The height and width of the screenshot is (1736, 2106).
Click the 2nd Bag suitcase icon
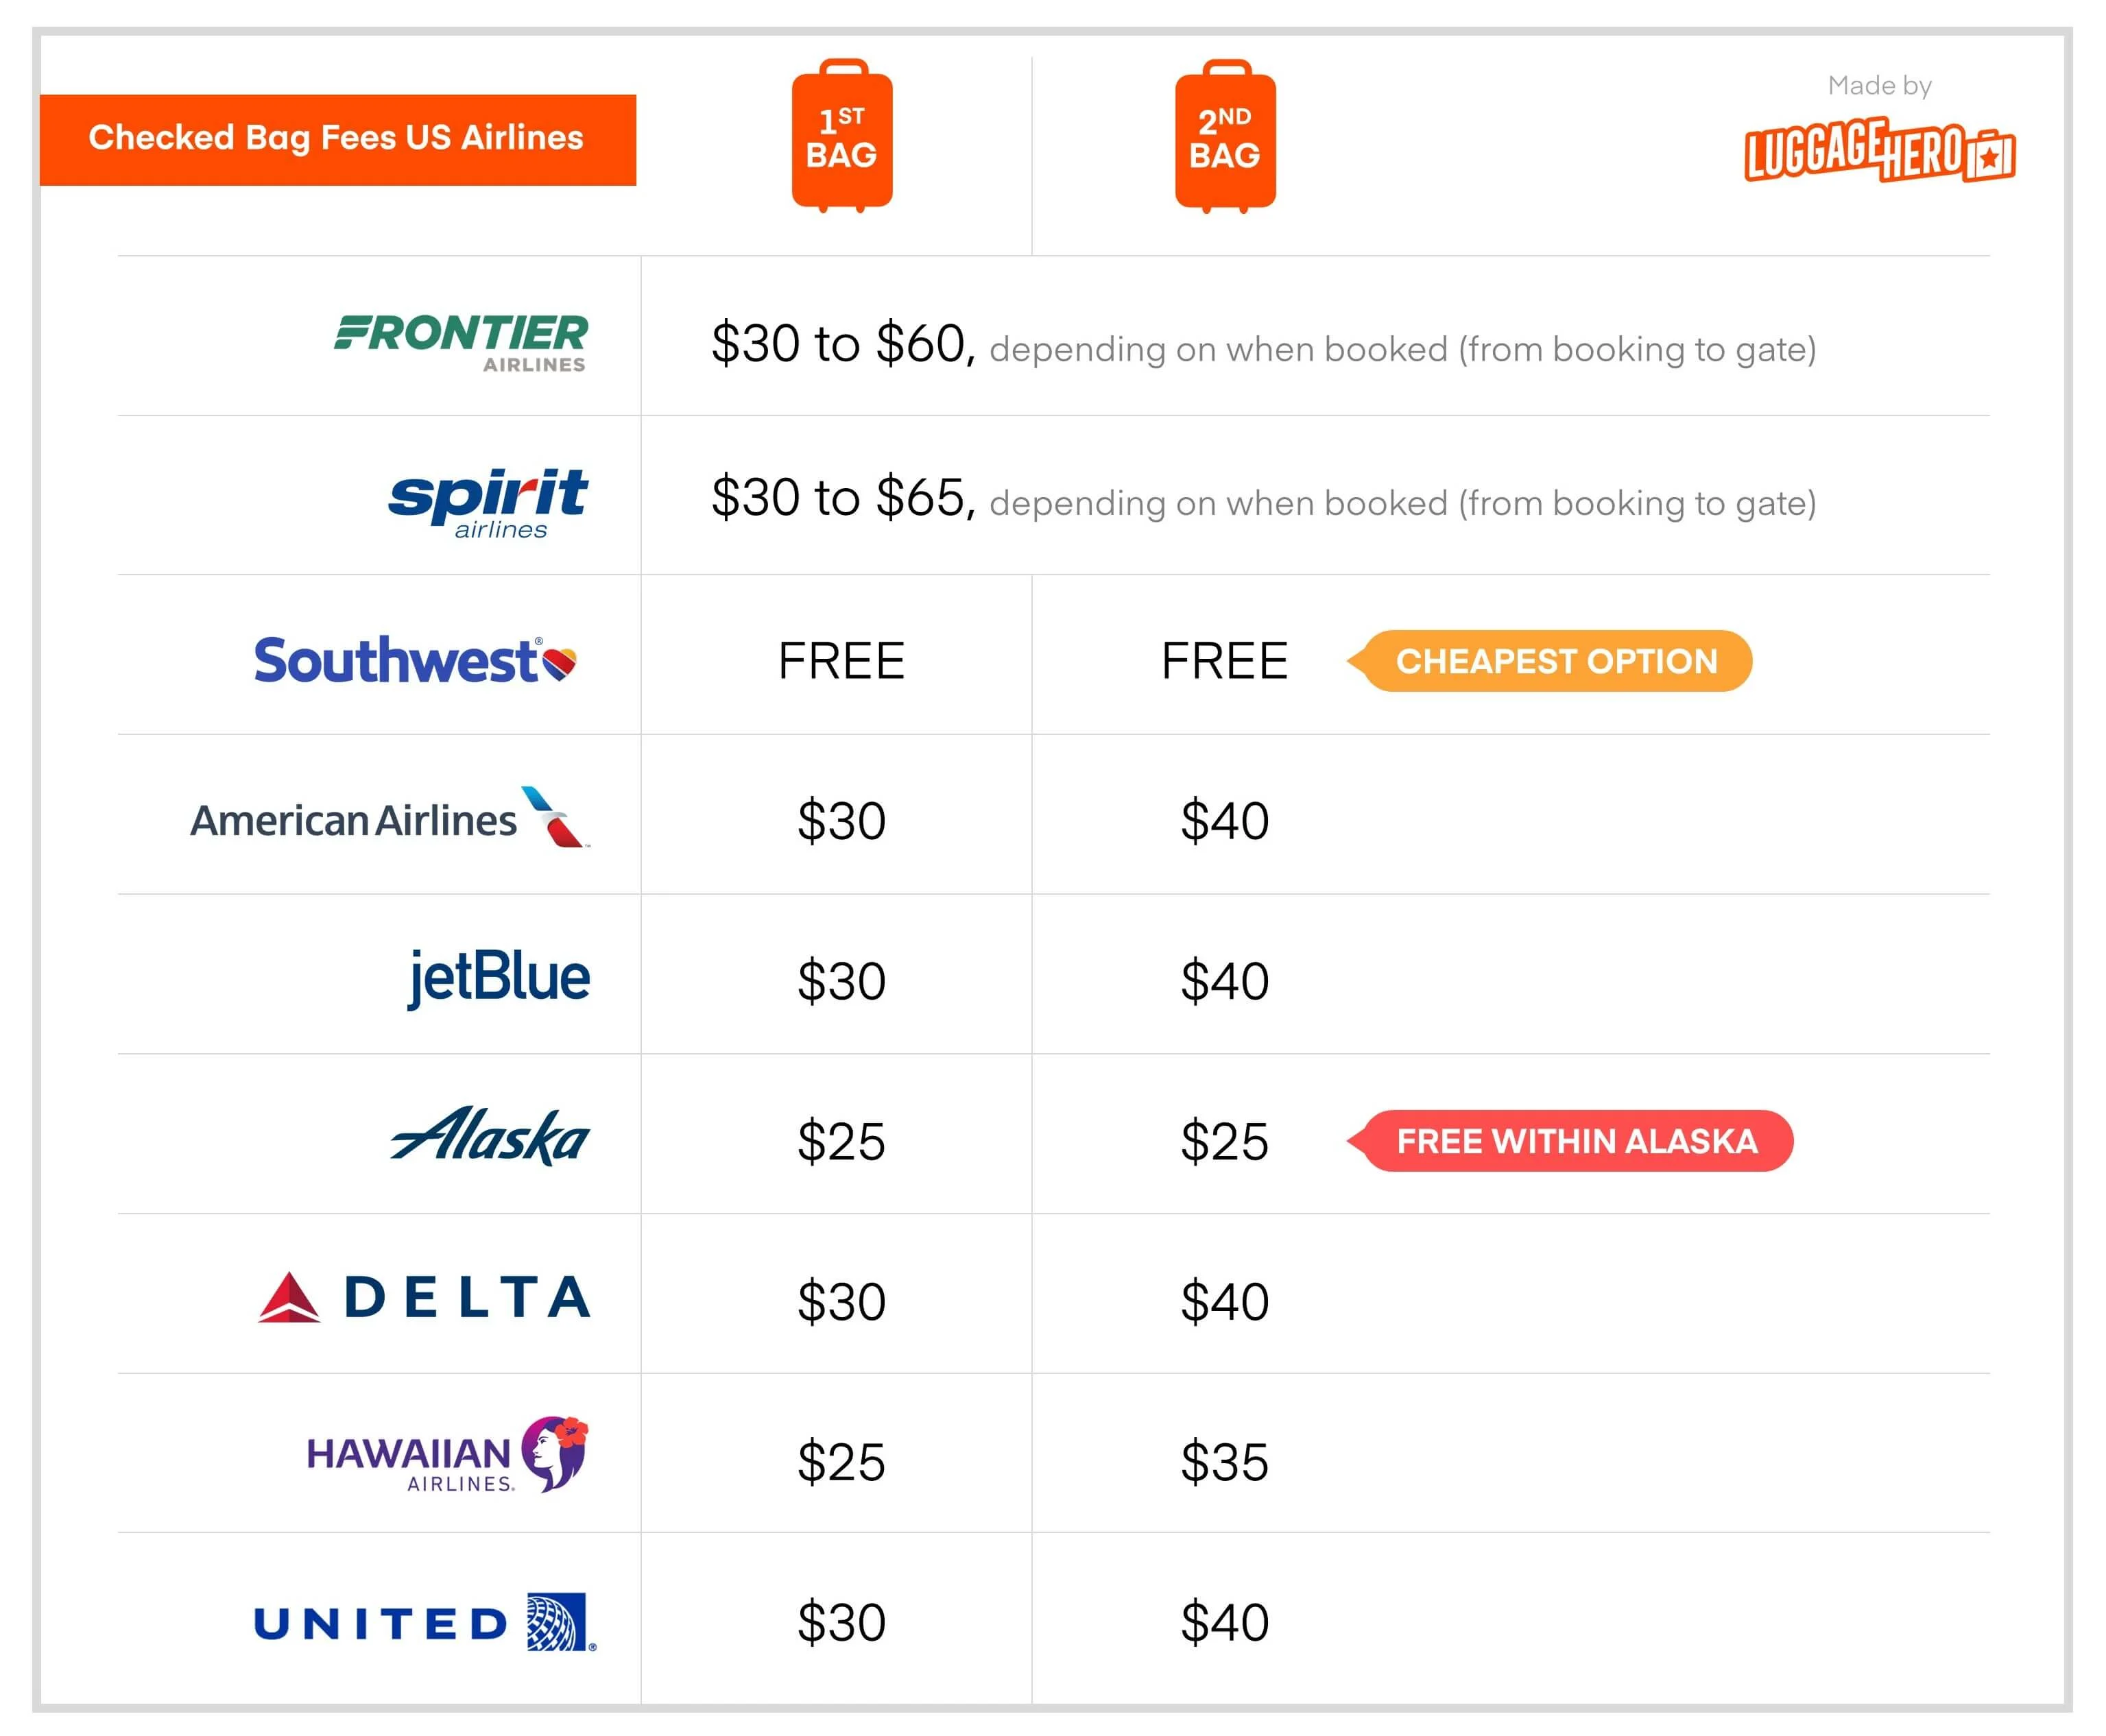pyautogui.click(x=1224, y=137)
